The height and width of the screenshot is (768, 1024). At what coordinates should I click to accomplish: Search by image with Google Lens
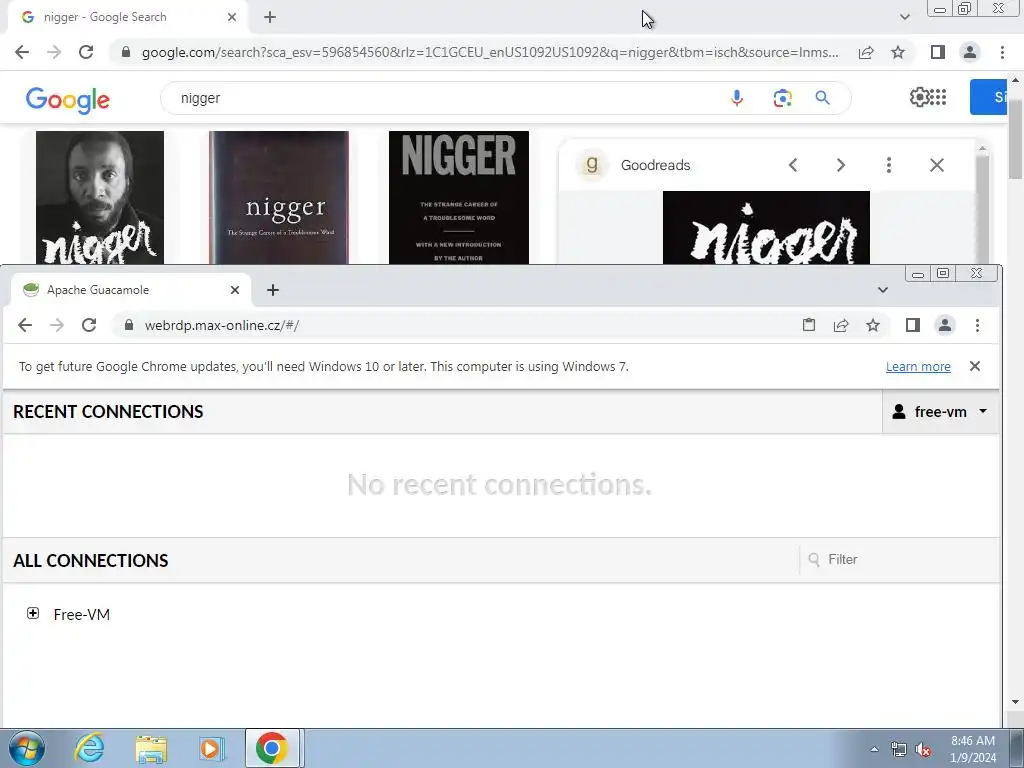point(782,98)
